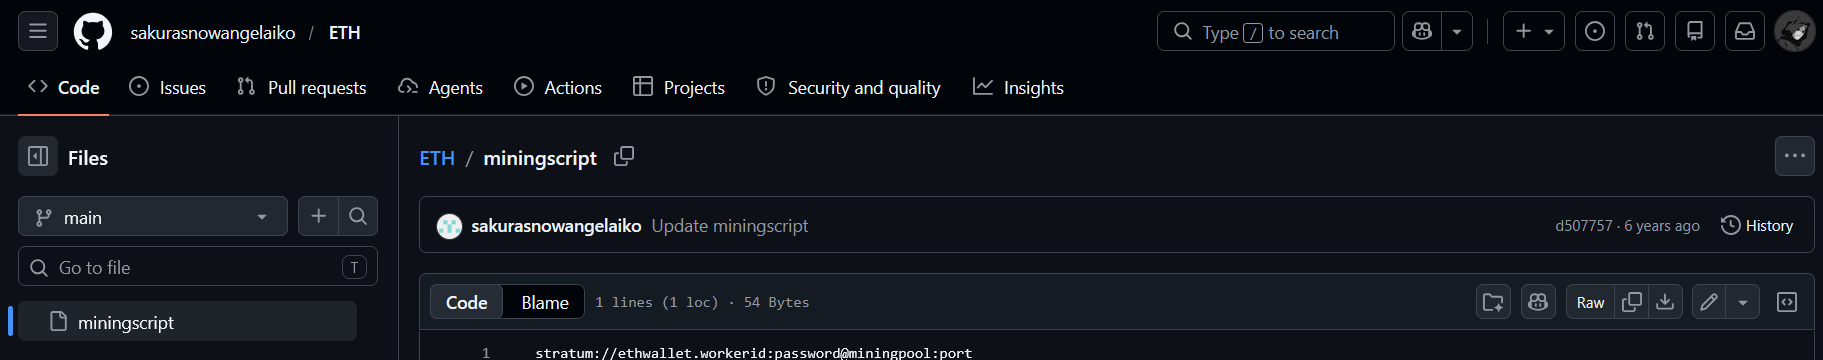Image resolution: width=1823 pixels, height=360 pixels.
Task: Open the ETH breadcrumb link
Action: (x=437, y=158)
